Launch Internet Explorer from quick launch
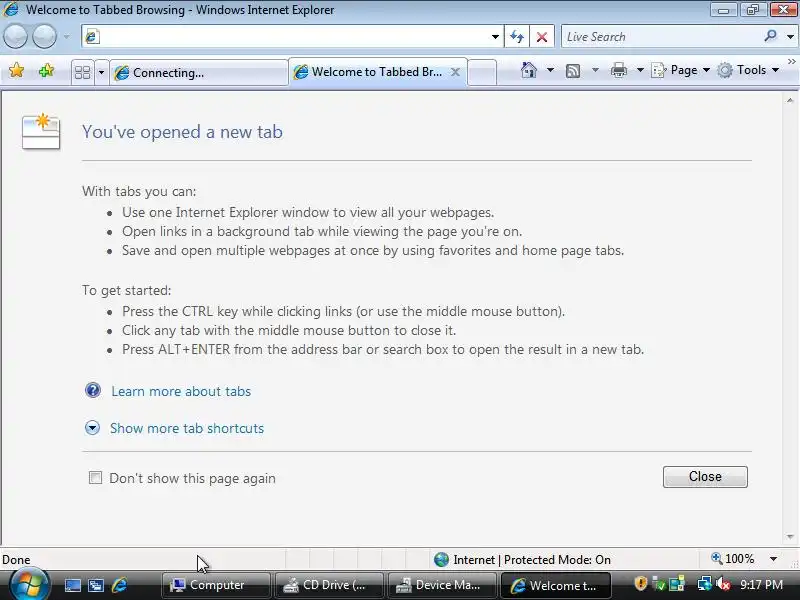The image size is (800, 600). (x=119, y=585)
